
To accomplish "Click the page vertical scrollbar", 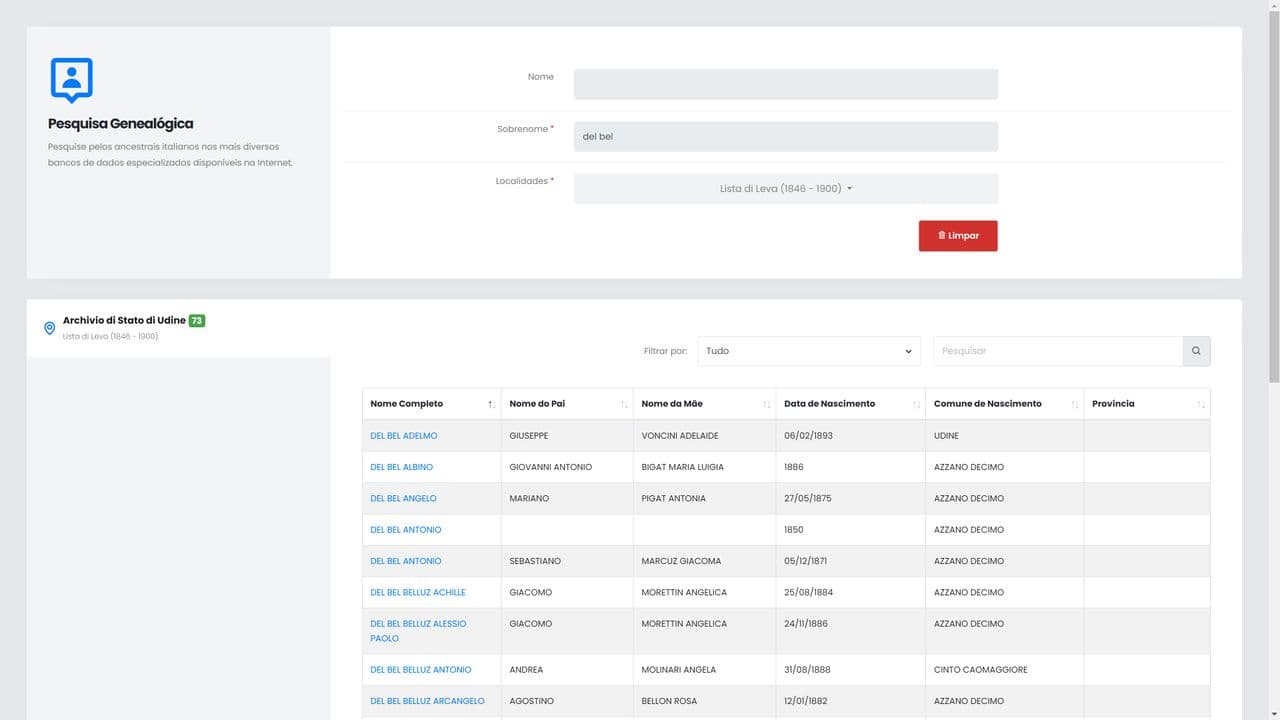I will 1273,200.
